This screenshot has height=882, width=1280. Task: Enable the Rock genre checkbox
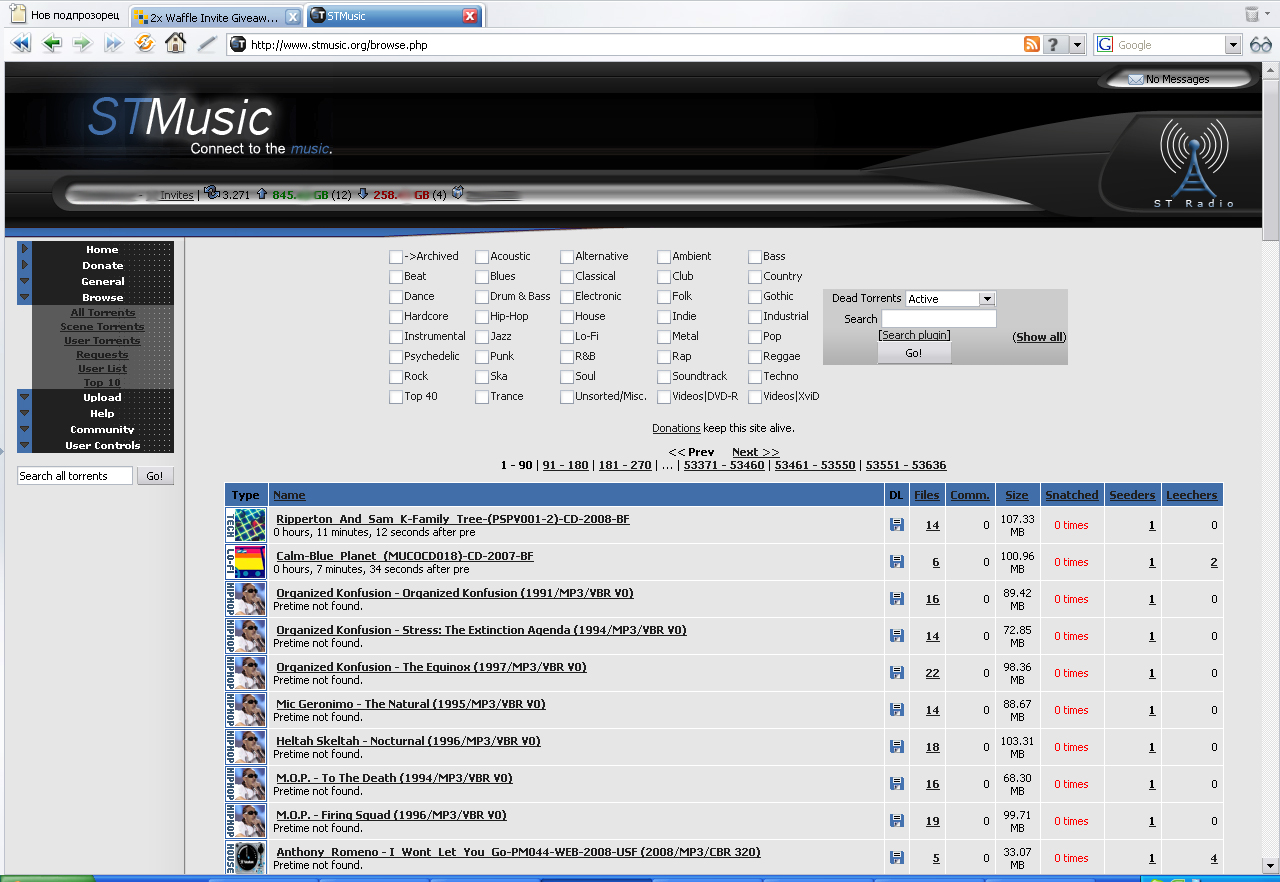(x=396, y=377)
